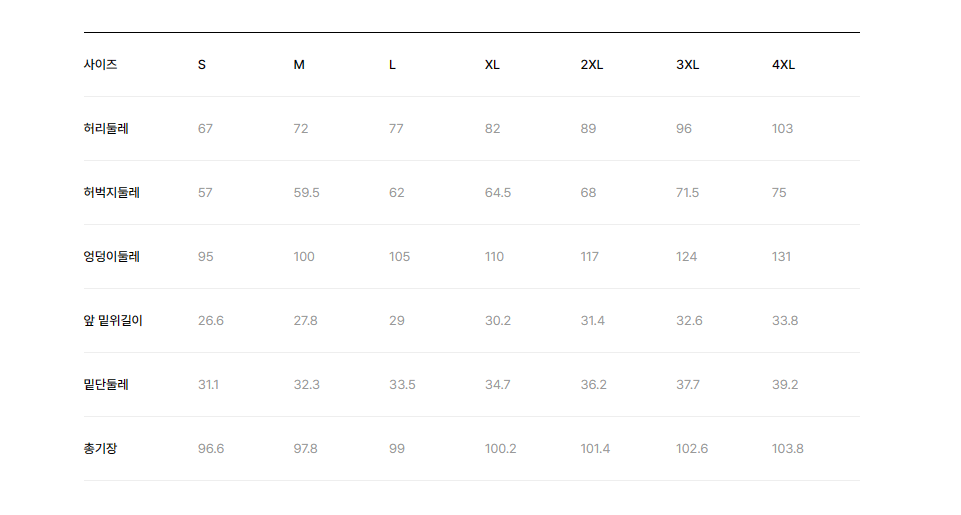Click the 사이즈 header cell
Viewport: 961px width, 515px height.
coord(101,64)
